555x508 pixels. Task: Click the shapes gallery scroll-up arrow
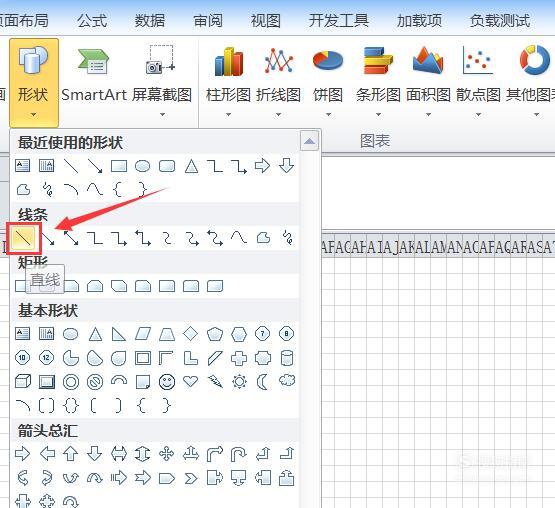pyautogui.click(x=309, y=141)
